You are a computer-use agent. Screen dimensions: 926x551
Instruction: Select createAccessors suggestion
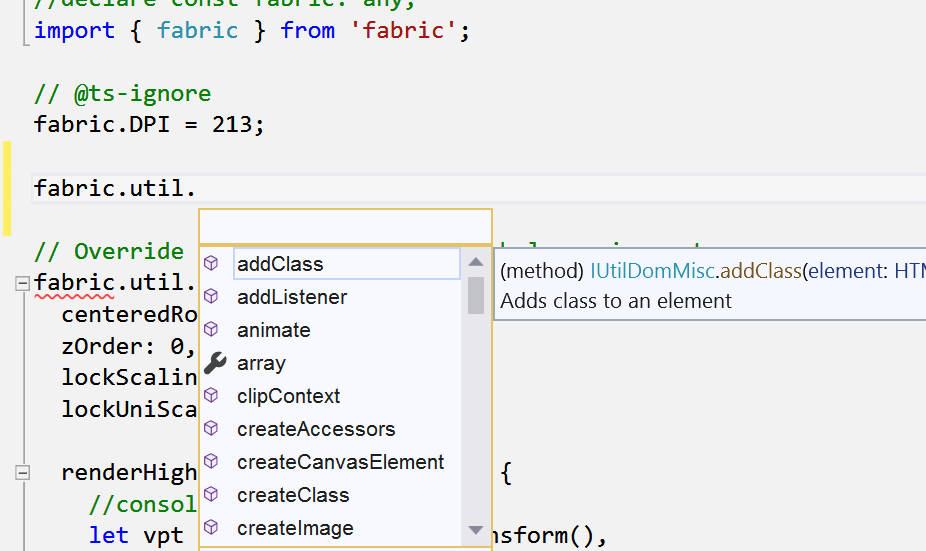pos(316,429)
